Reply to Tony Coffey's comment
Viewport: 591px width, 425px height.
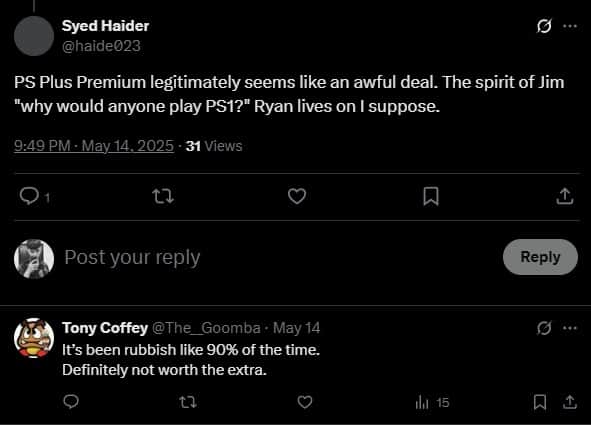(71, 402)
